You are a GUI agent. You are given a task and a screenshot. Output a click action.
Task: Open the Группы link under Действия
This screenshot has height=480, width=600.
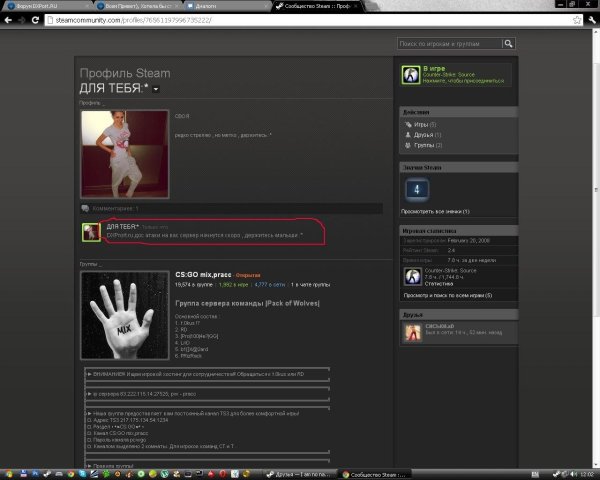click(x=428, y=144)
